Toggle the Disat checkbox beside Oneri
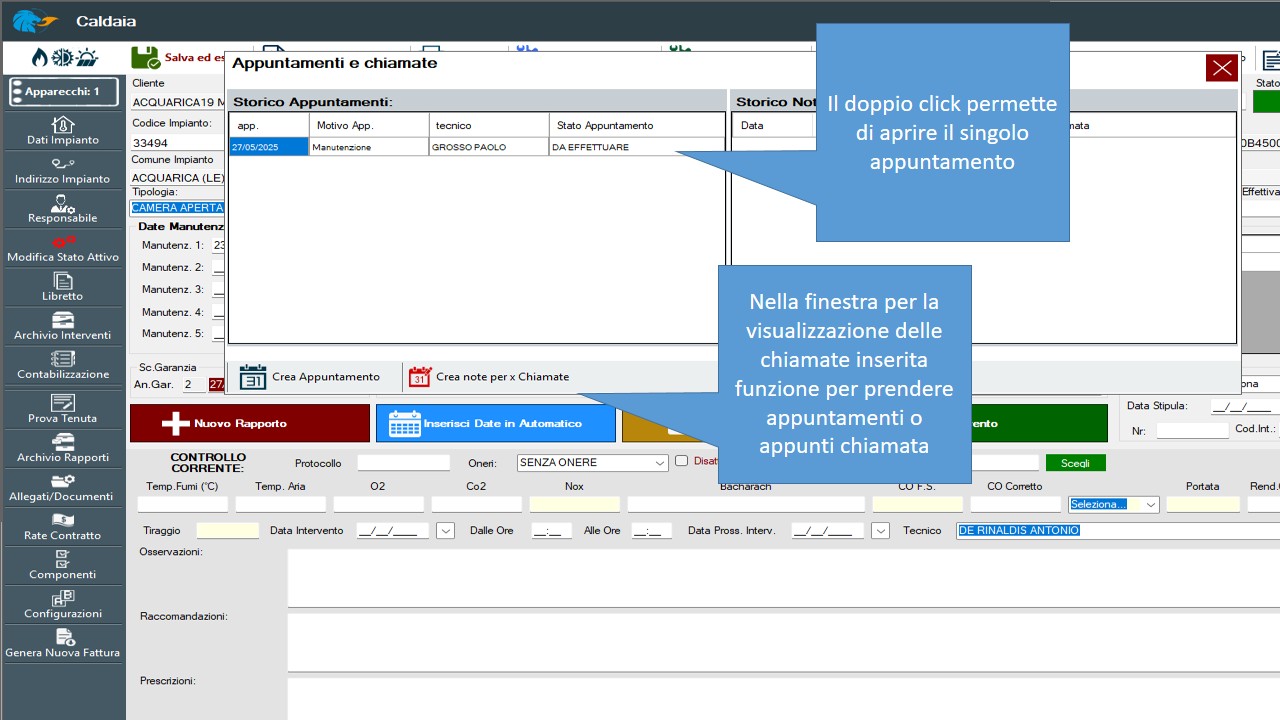The height and width of the screenshot is (720, 1280). [682, 461]
